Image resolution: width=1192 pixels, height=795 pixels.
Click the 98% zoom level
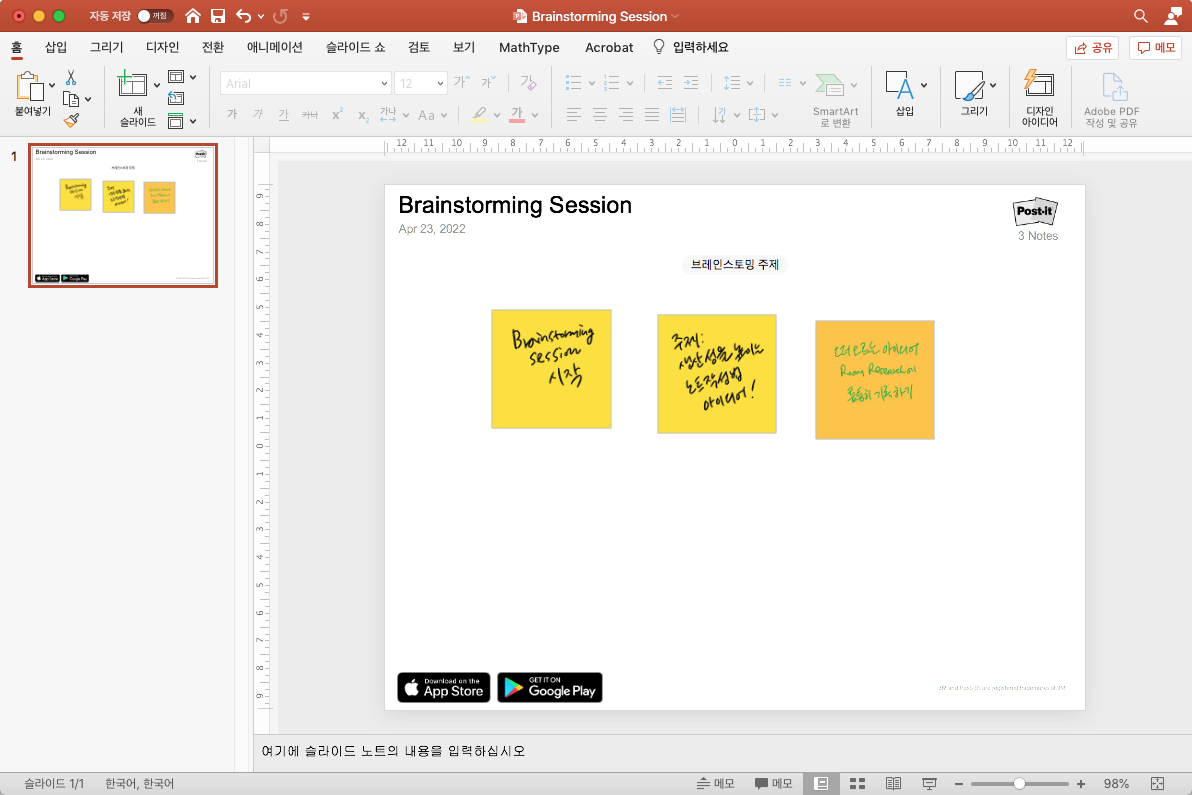pyautogui.click(x=1116, y=784)
